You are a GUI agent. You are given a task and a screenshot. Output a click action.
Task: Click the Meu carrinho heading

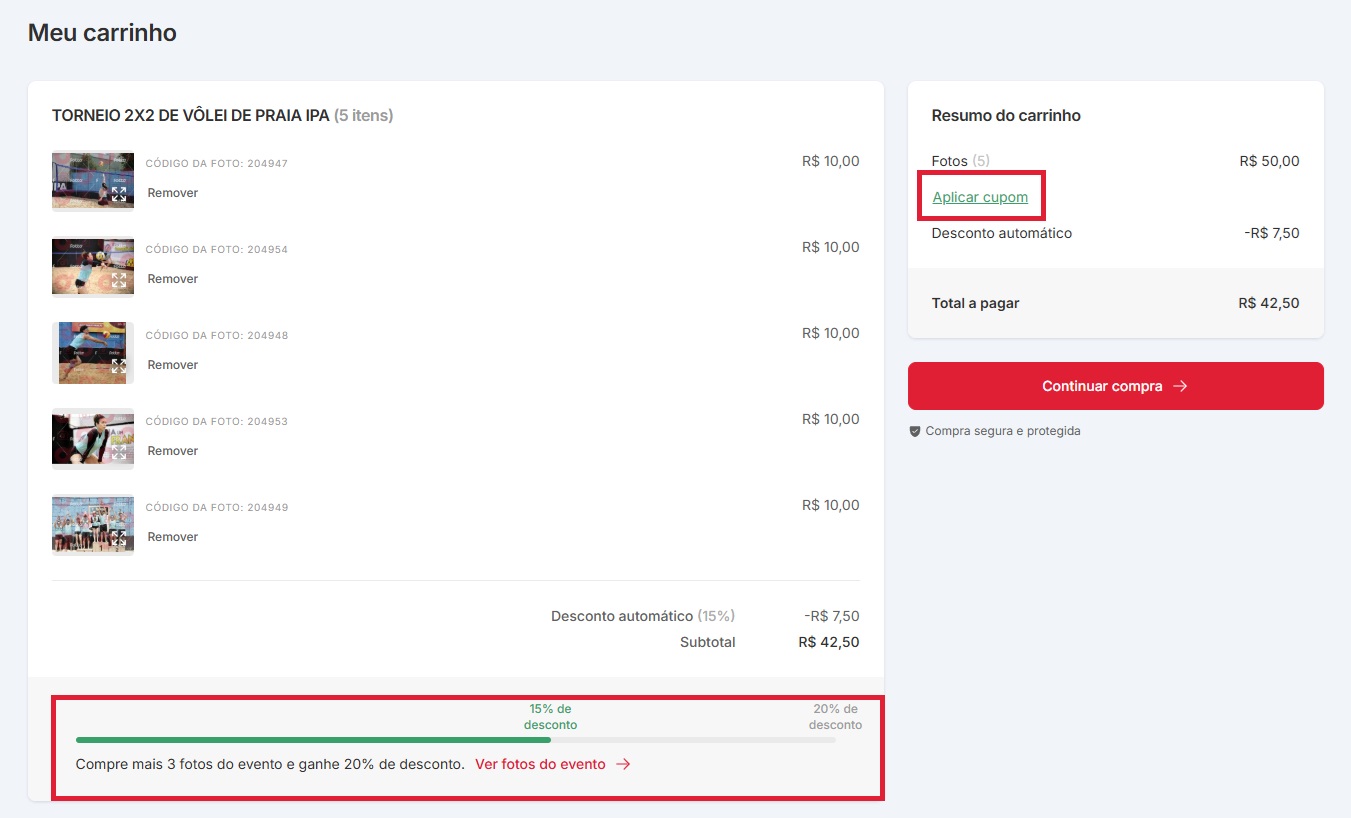102,33
